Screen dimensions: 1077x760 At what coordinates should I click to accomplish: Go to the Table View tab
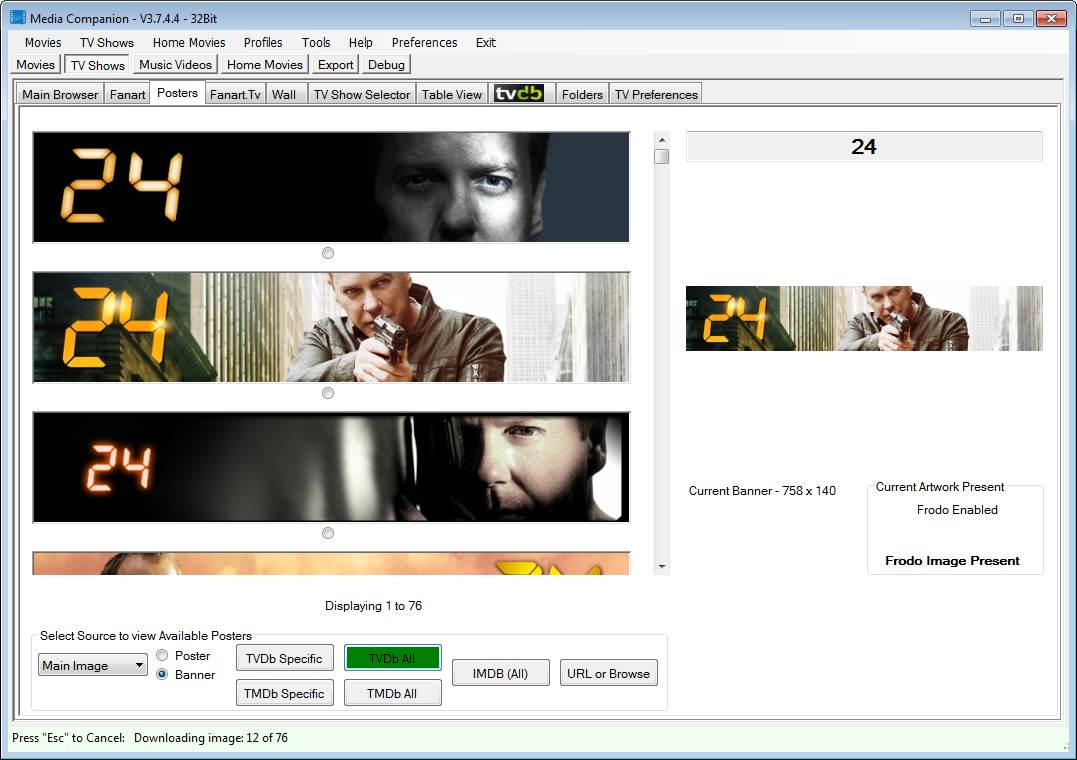pos(452,94)
